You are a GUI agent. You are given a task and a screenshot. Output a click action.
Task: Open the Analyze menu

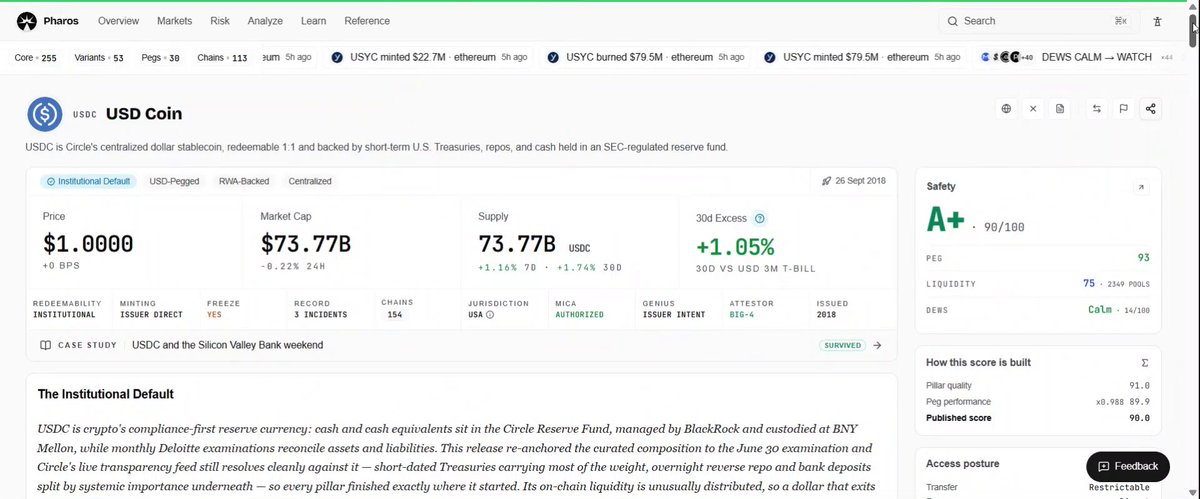[x=265, y=21]
